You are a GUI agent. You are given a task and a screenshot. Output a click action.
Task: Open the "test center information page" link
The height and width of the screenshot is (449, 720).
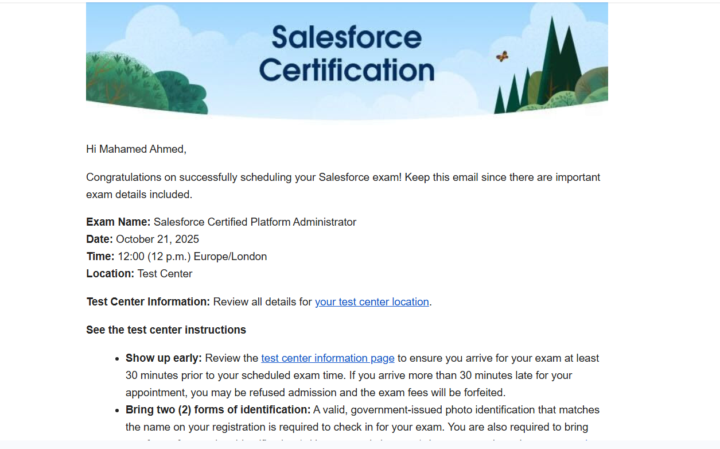tap(328, 357)
